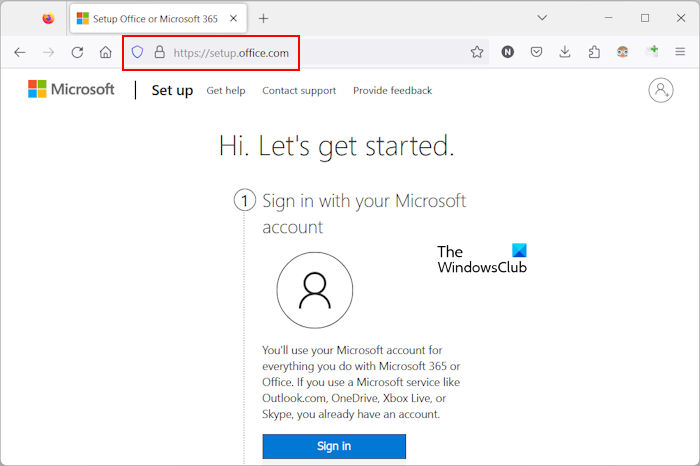This screenshot has height=466, width=700.
Task: Open a new tab with plus button
Action: [263, 18]
